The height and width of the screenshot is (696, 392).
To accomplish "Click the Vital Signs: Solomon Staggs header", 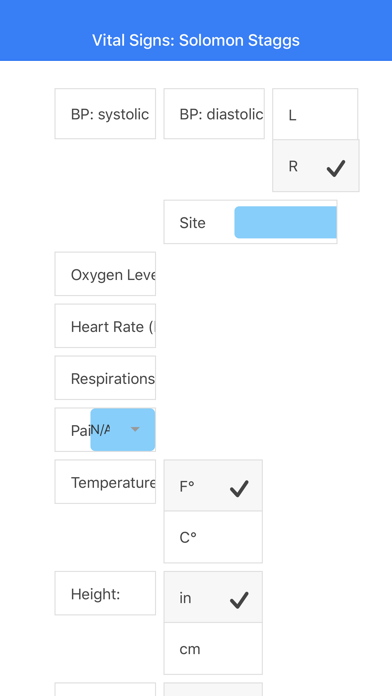I will 196,40.
